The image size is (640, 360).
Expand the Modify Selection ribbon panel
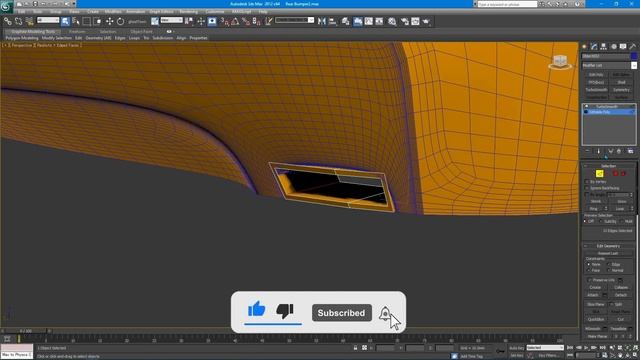[57, 38]
